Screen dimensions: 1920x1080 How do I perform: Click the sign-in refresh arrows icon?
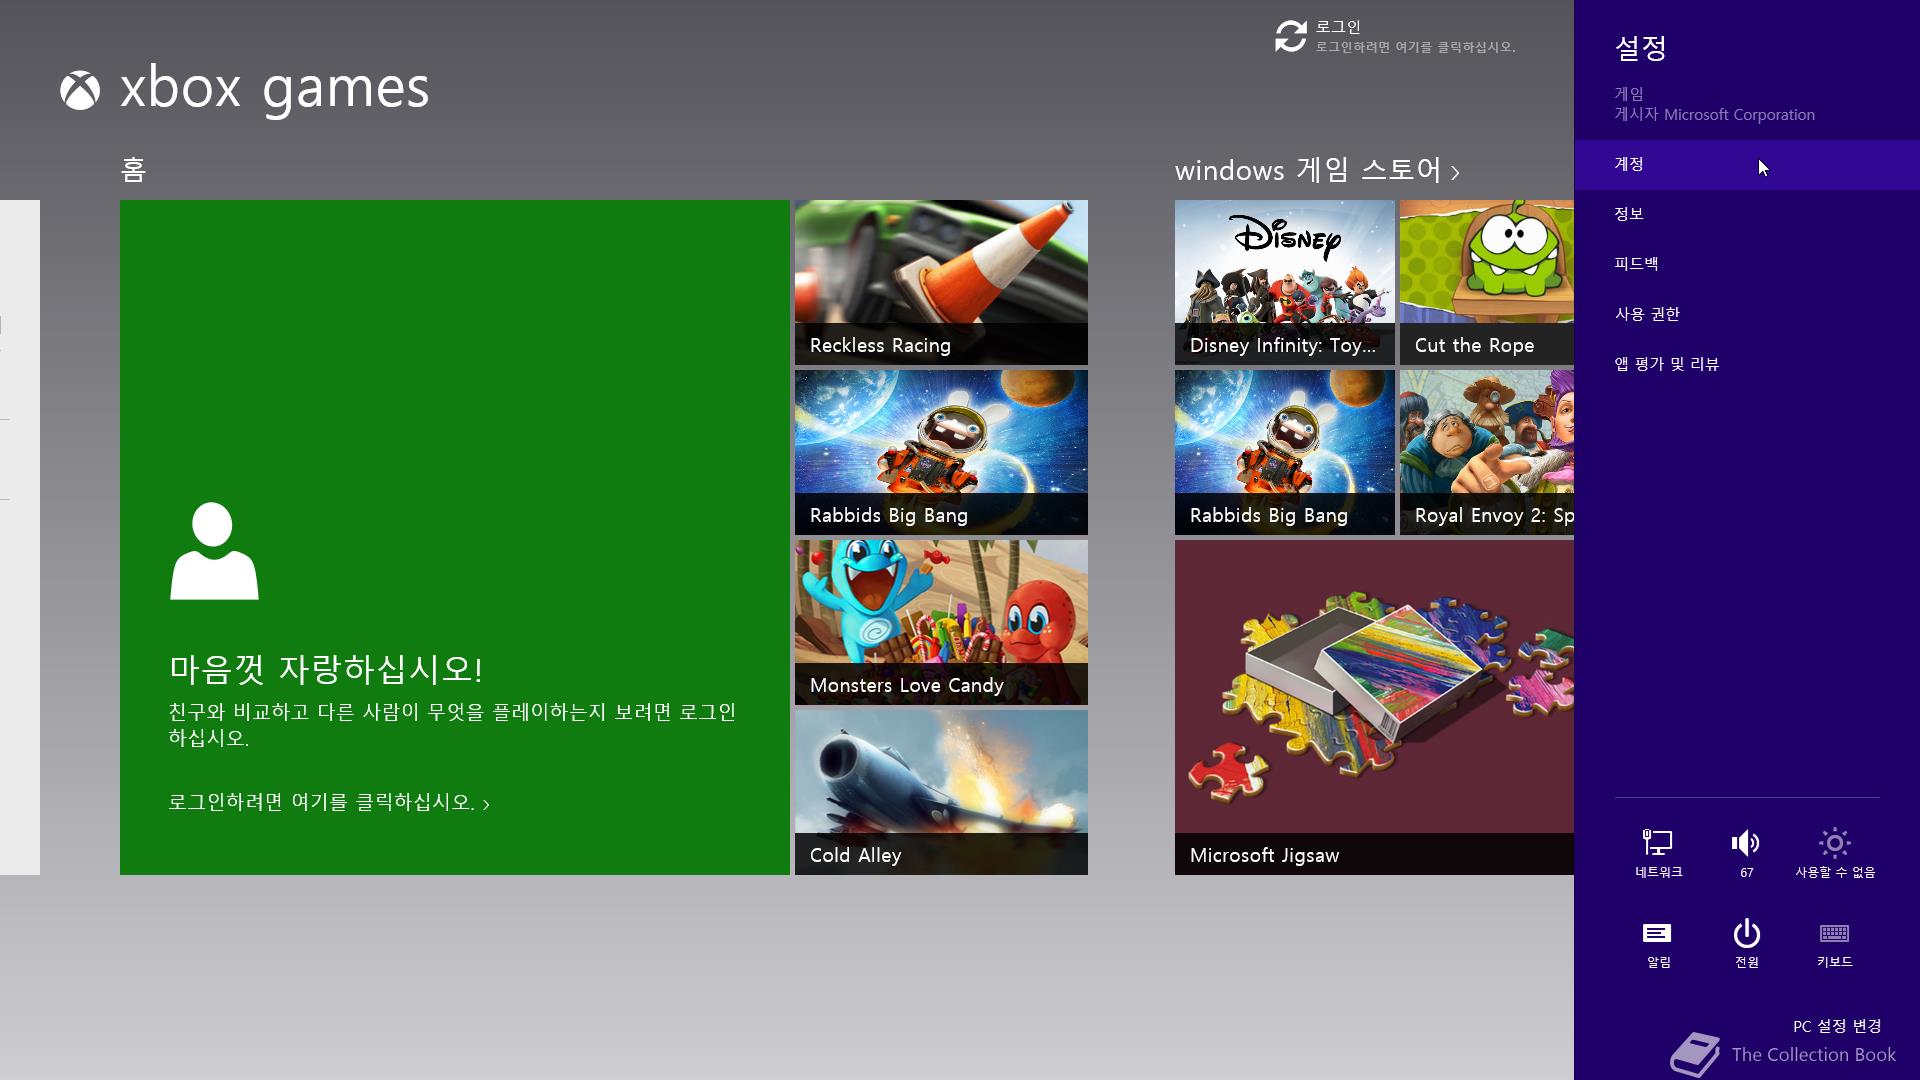coord(1290,36)
